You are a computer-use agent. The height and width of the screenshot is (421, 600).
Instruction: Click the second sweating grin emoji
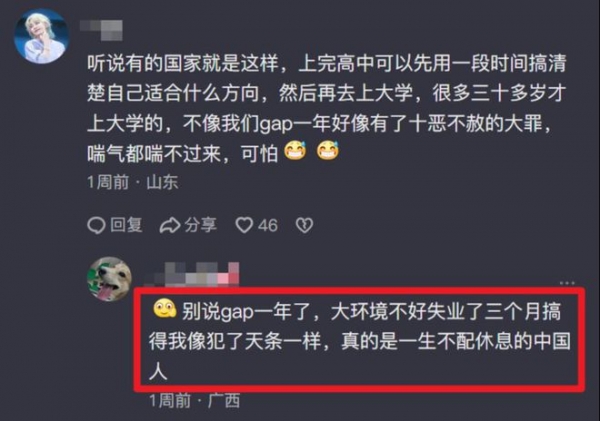click(328, 151)
